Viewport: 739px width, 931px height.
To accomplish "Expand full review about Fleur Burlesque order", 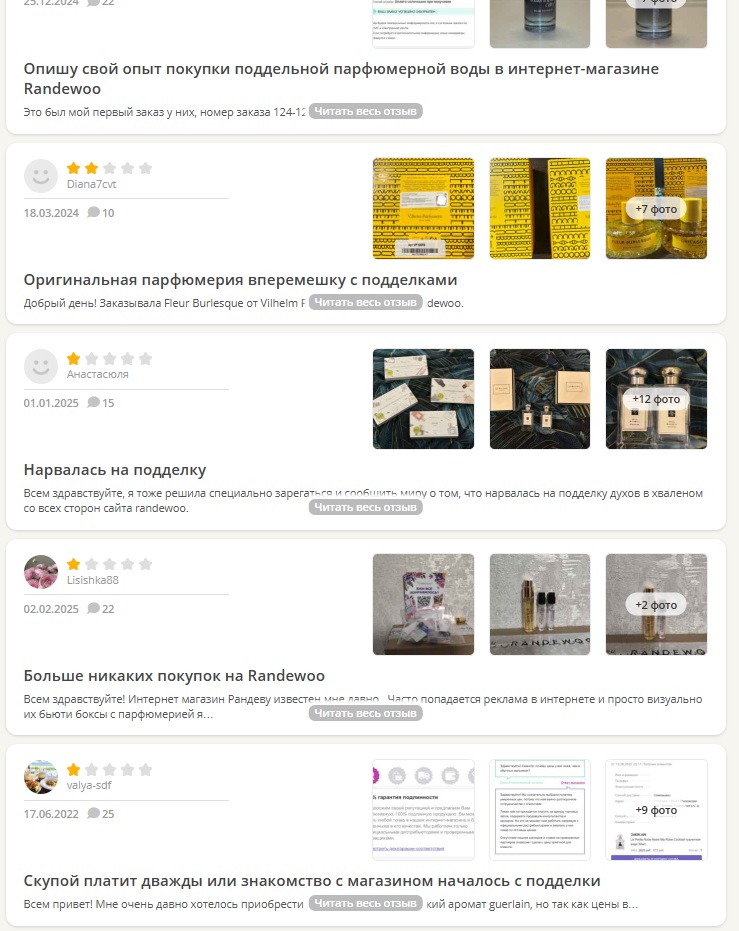I will pyautogui.click(x=366, y=302).
